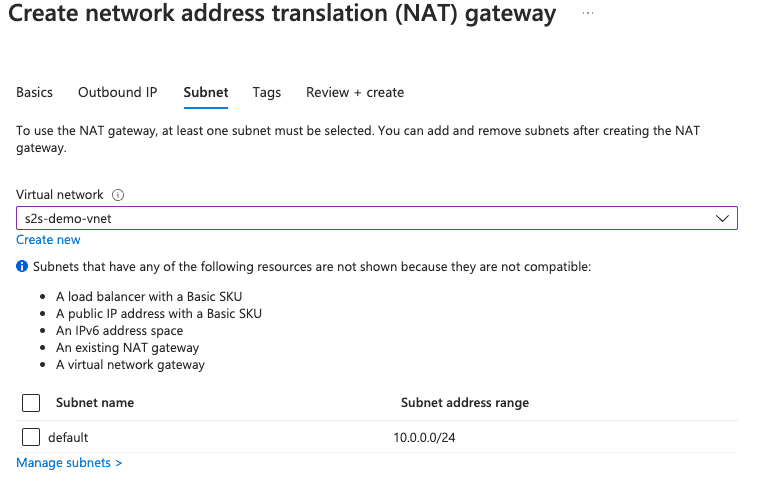Click the Create NAT gateway page title

pyautogui.click(x=282, y=14)
